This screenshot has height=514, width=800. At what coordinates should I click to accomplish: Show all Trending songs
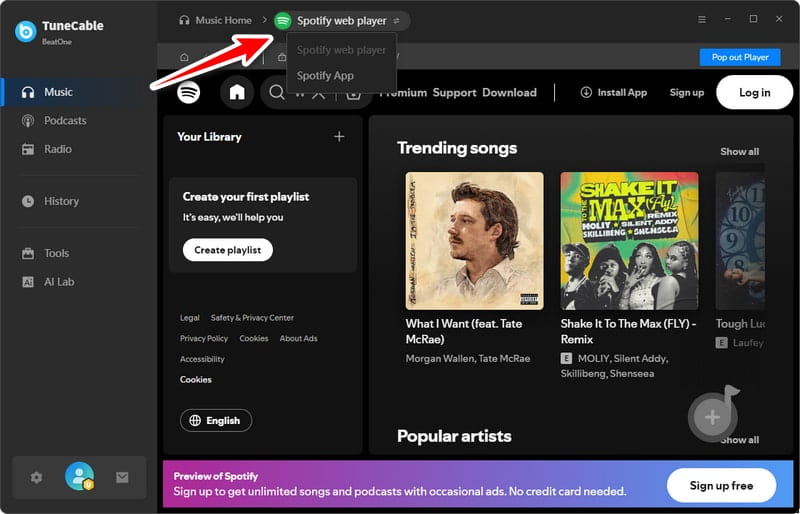(739, 152)
